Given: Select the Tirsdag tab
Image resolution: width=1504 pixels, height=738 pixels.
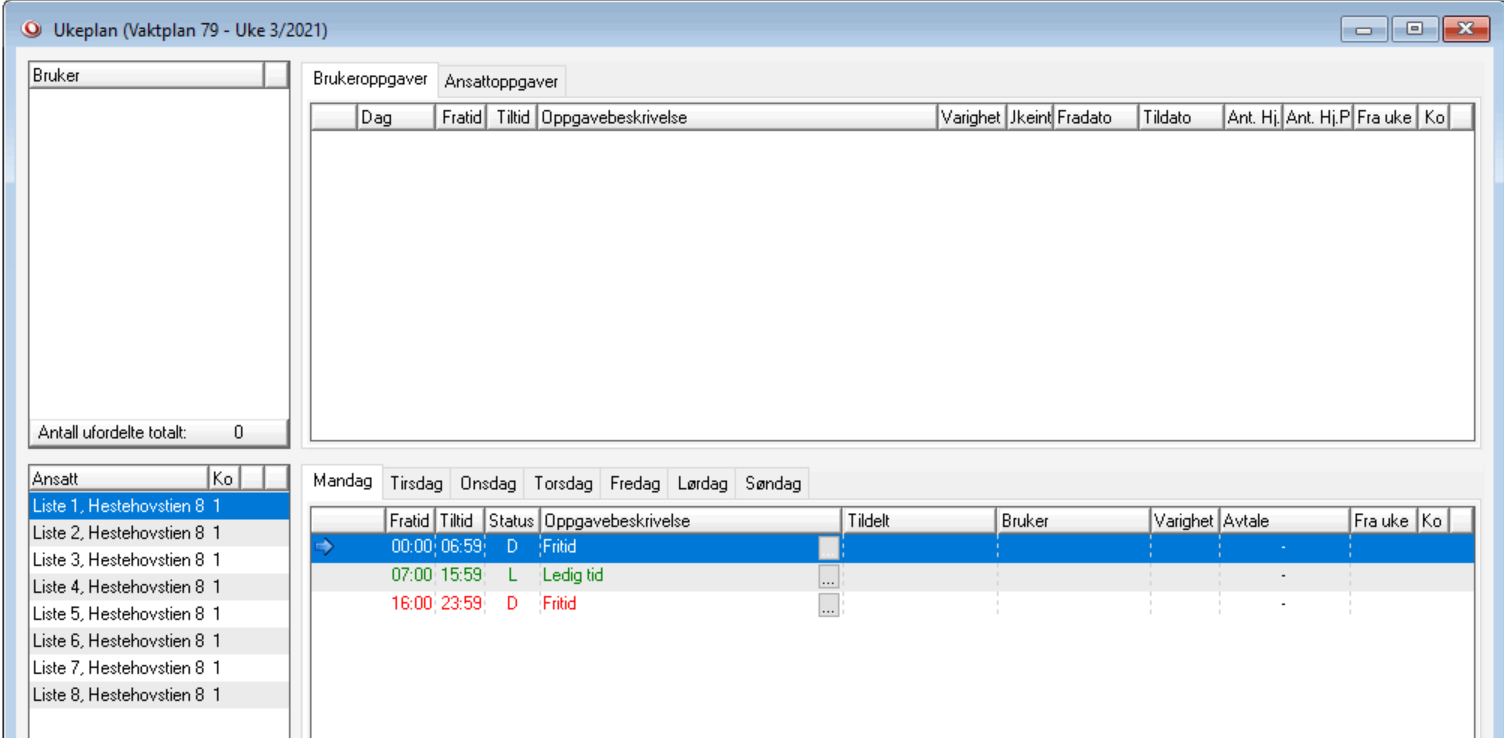Looking at the screenshot, I should (416, 484).
